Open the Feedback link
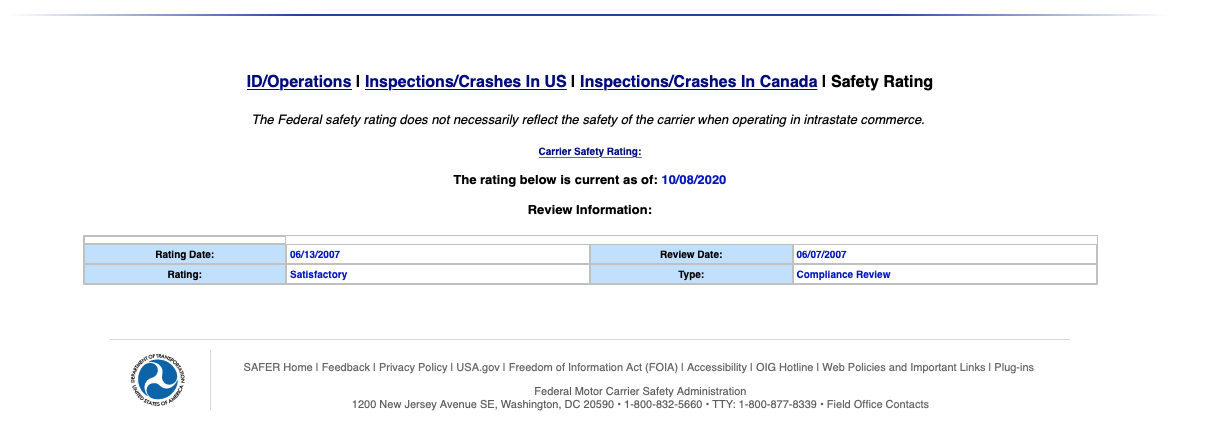This screenshot has height=426, width=1209. pos(346,368)
